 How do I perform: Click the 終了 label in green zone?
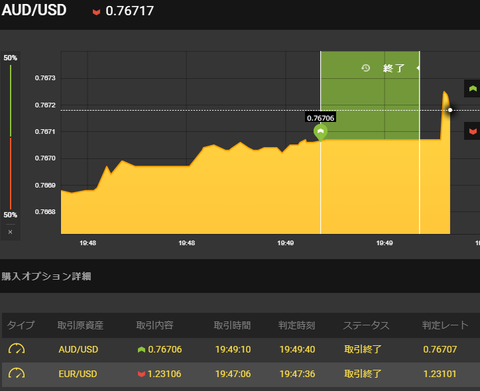[394, 68]
